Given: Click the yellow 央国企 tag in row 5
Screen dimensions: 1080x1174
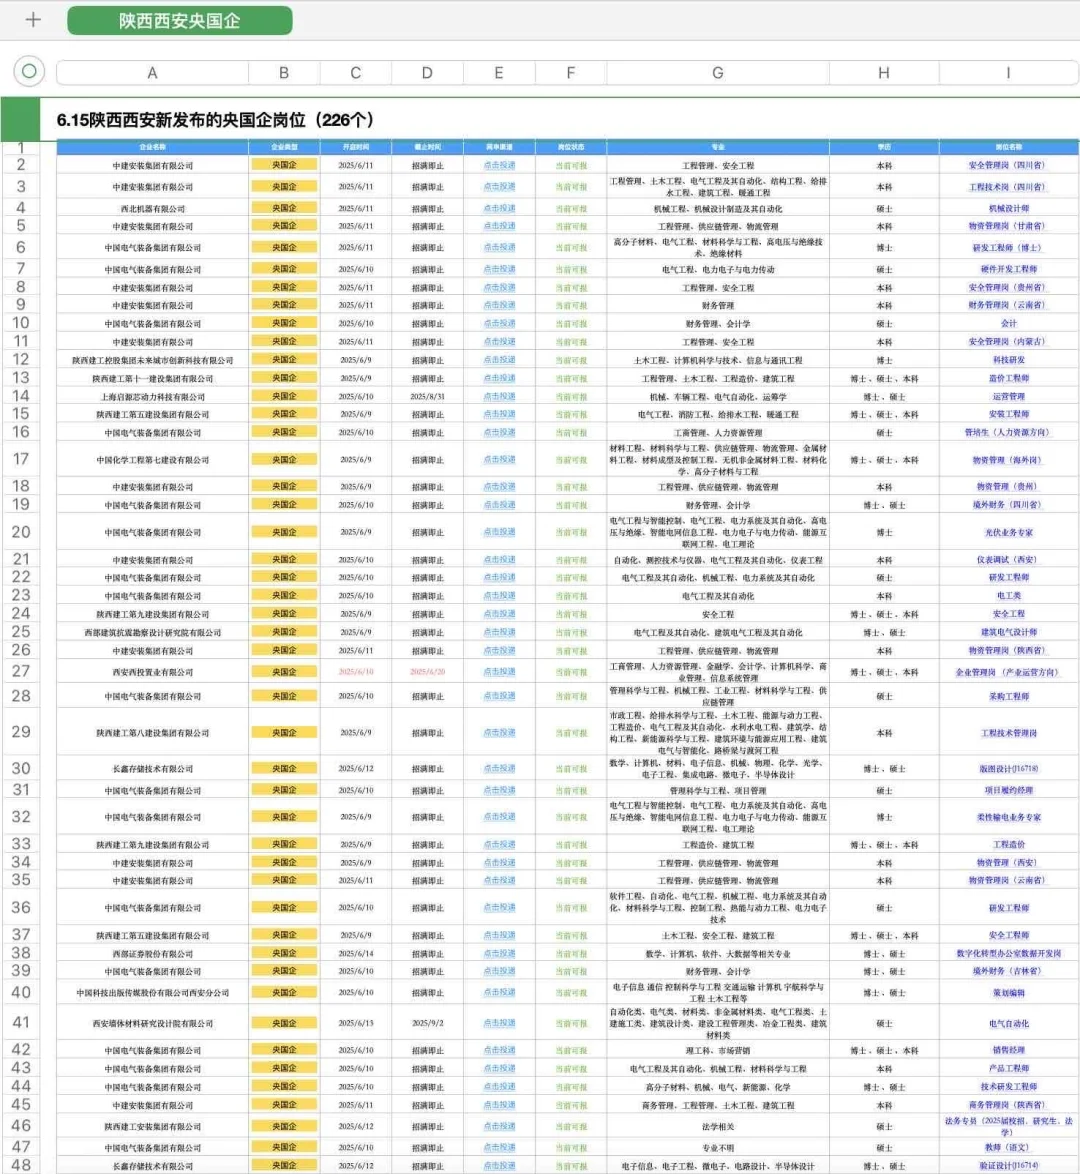Looking at the screenshot, I should pyautogui.click(x=283, y=225).
